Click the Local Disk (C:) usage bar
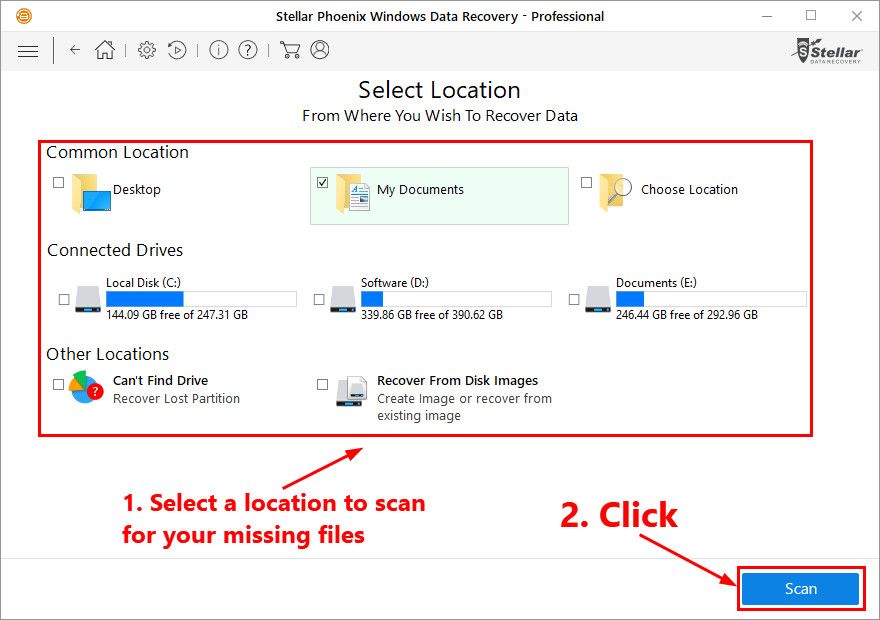This screenshot has width=880, height=620. pyautogui.click(x=201, y=298)
